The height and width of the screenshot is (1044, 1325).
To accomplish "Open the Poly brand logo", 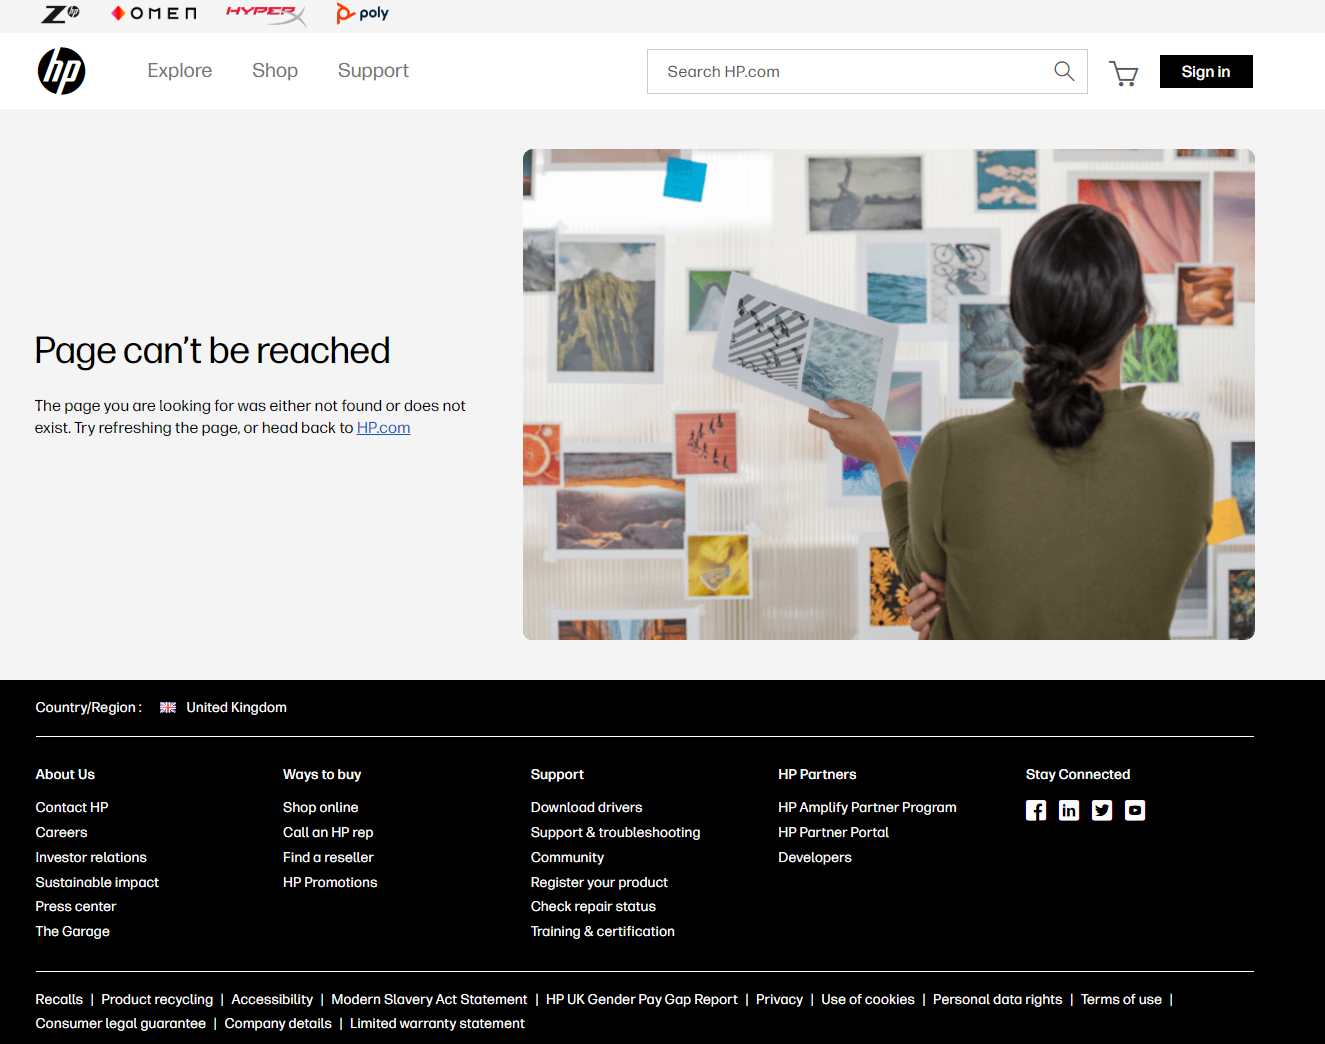I will click(363, 13).
